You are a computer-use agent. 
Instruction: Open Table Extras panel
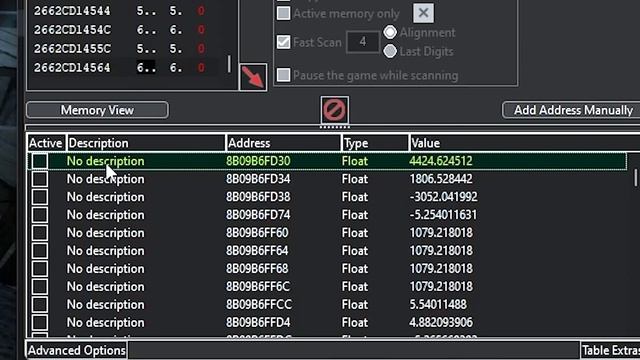click(611, 351)
